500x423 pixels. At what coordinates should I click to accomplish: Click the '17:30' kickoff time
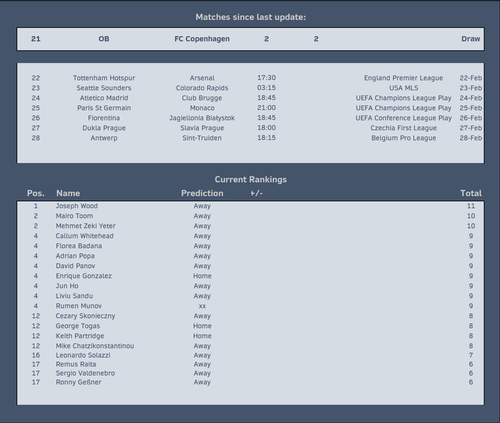[x=266, y=78]
